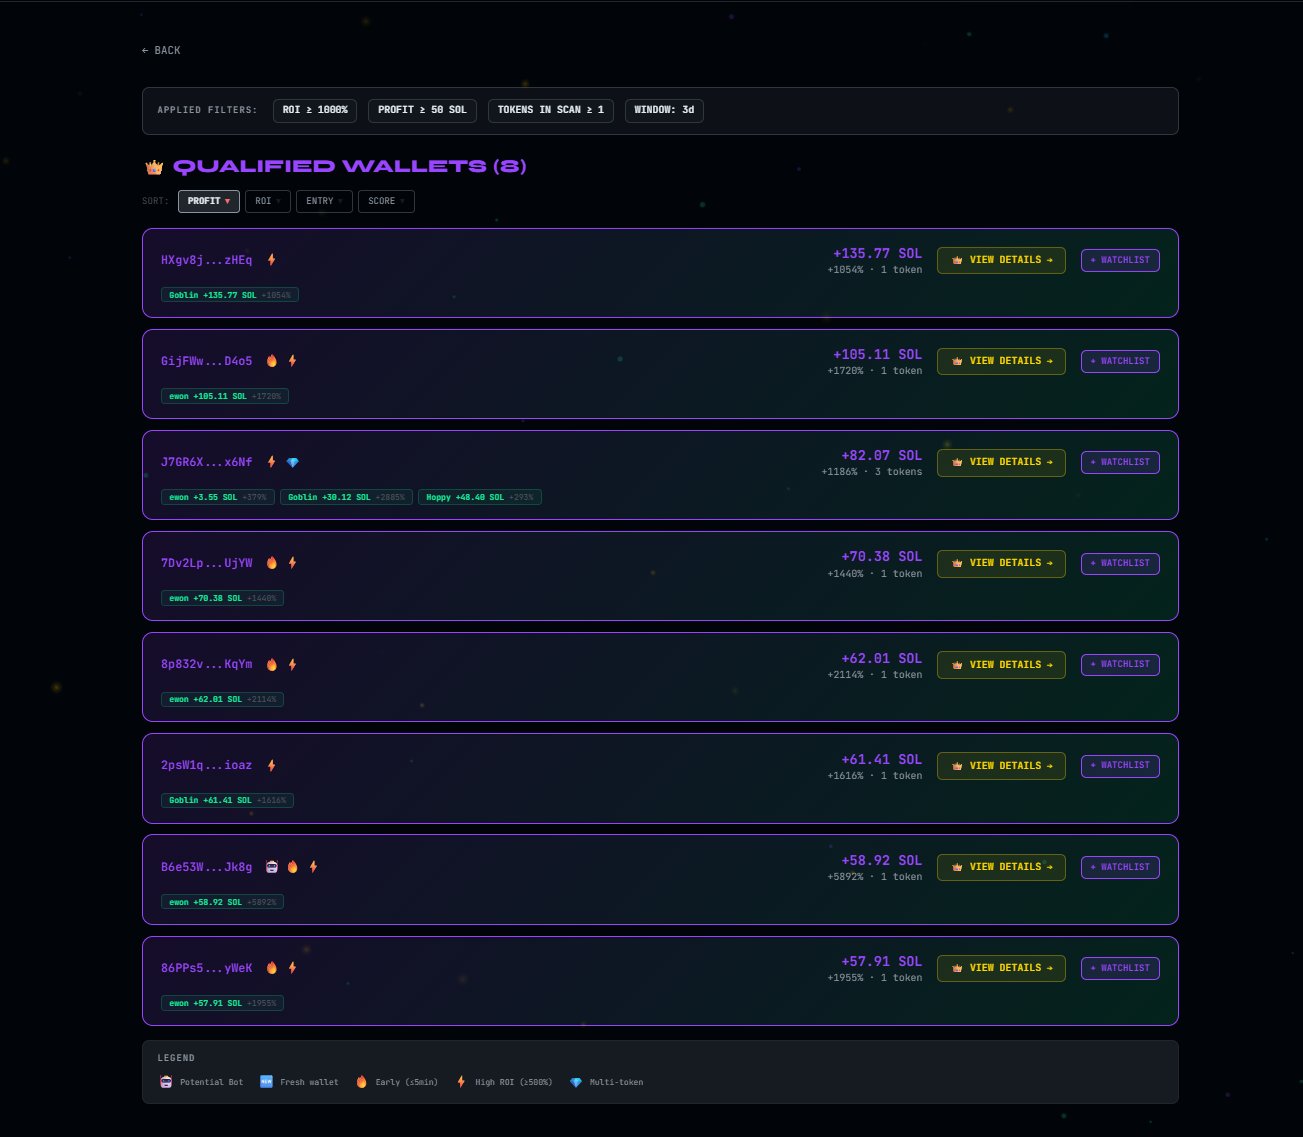The image size is (1303, 1137).
Task: Click the Early fire icon in the legend
Action: 362,1082
